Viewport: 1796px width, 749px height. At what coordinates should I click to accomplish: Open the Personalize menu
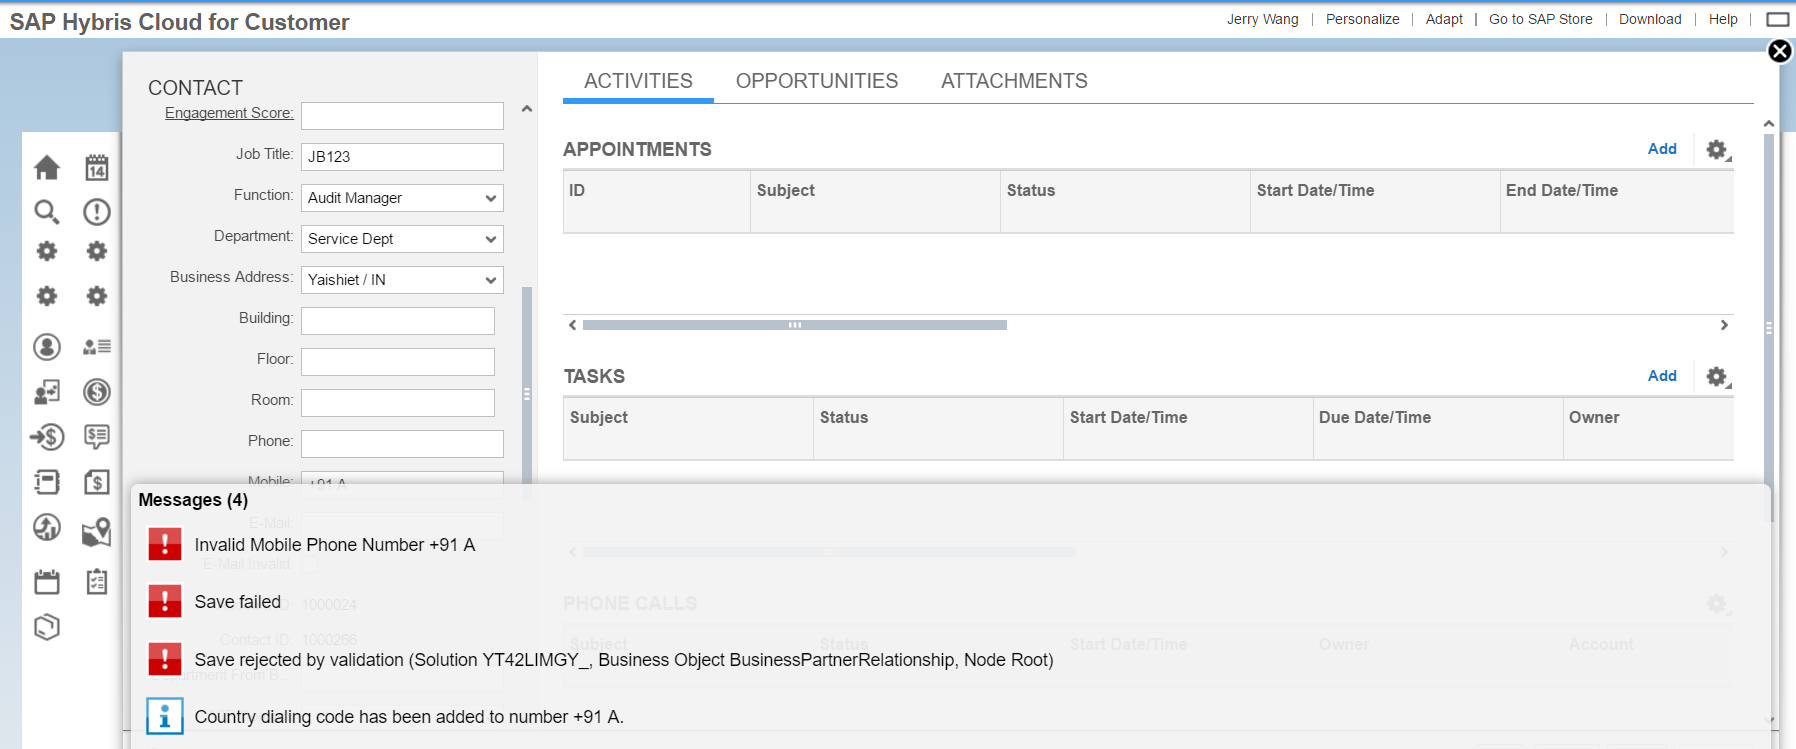(1362, 19)
